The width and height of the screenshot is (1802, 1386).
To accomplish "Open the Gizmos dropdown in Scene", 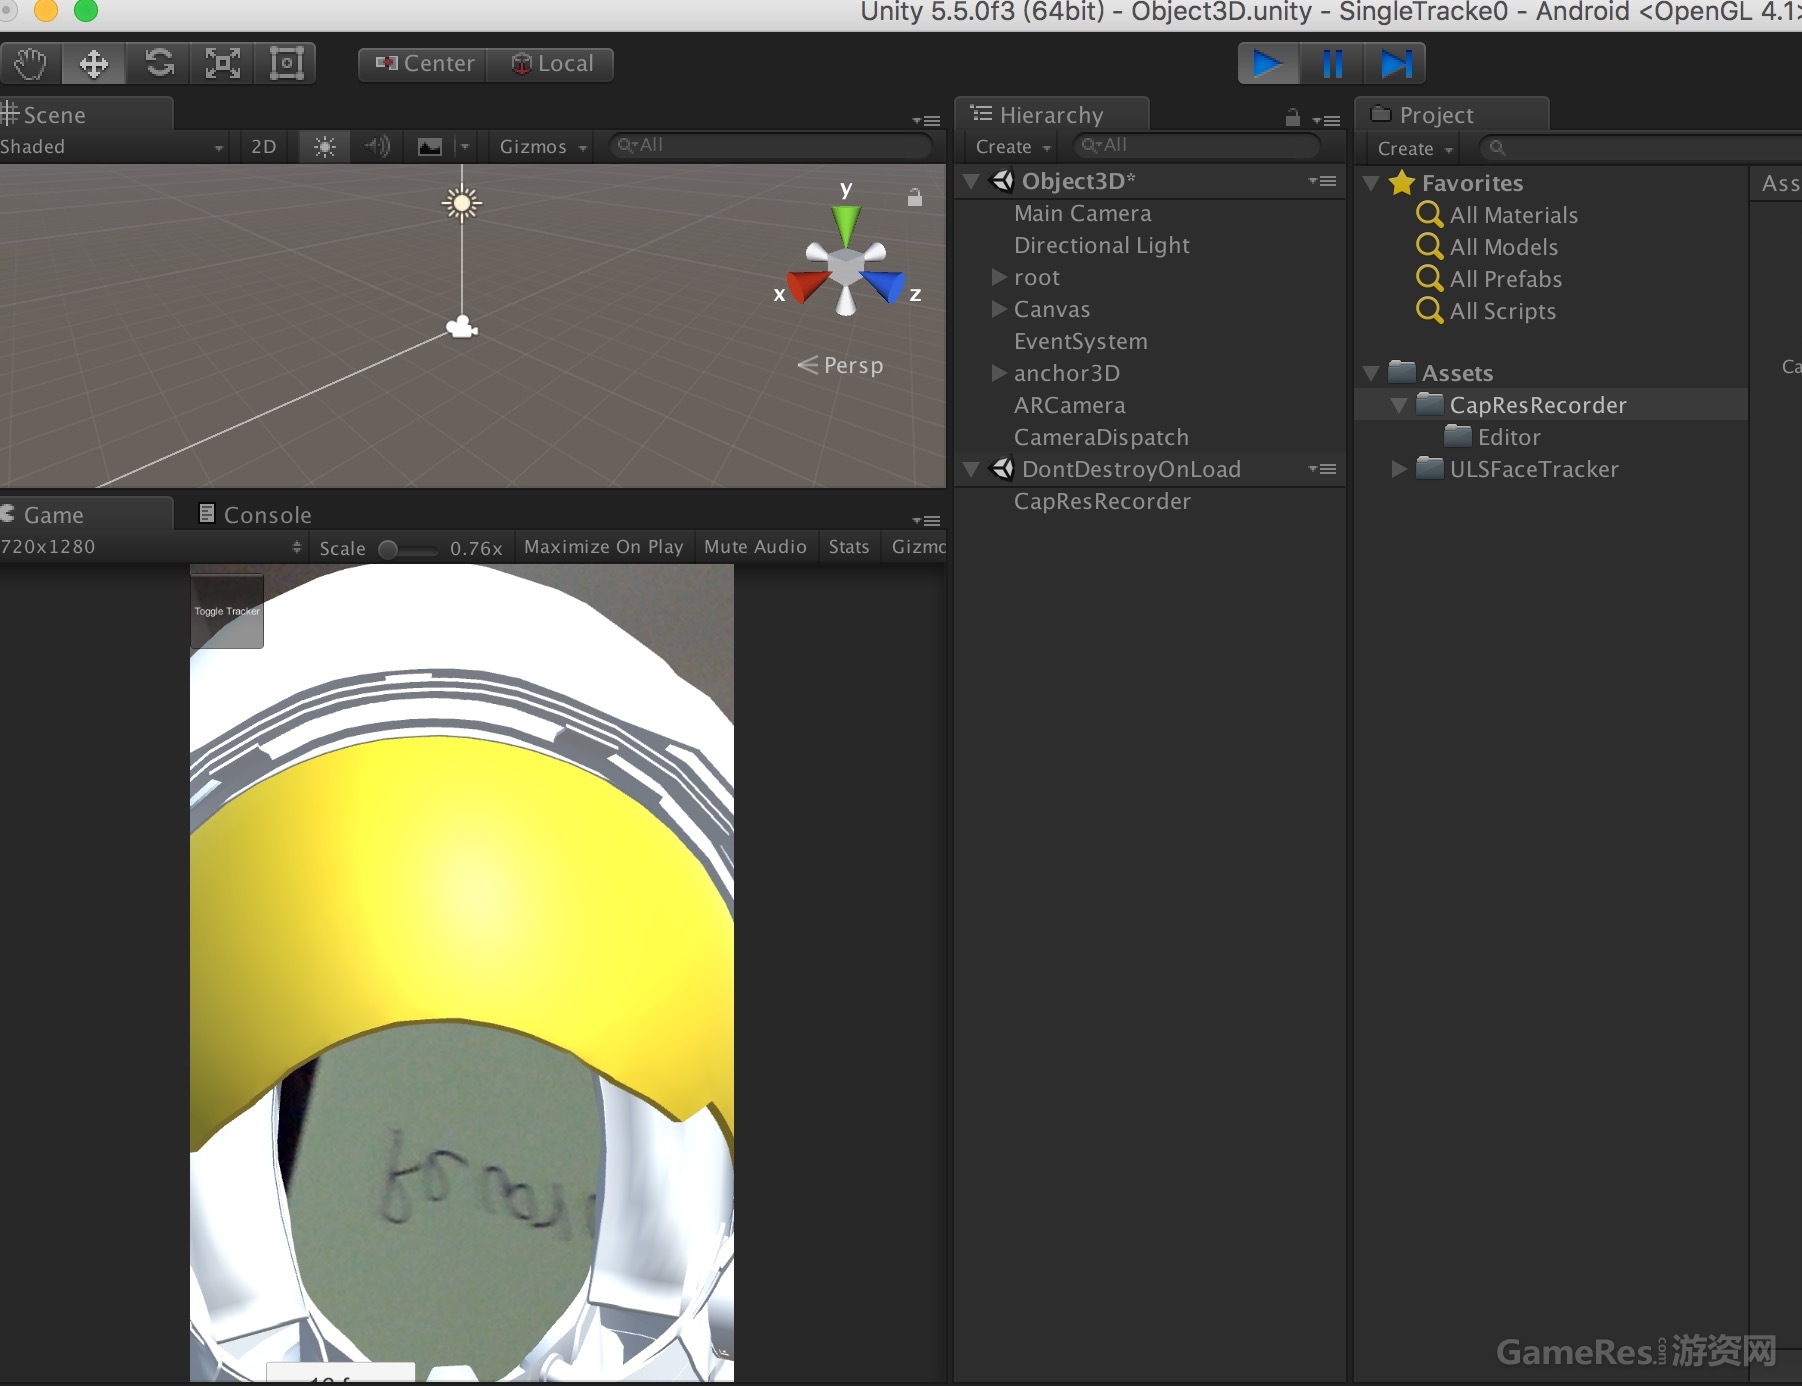I will tap(543, 147).
